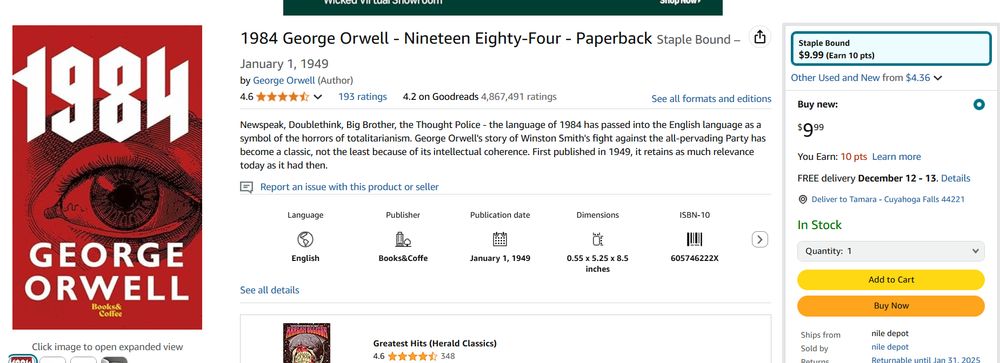The image size is (1000, 363).
Task: Click the share icon beside the title
Action: (759, 37)
